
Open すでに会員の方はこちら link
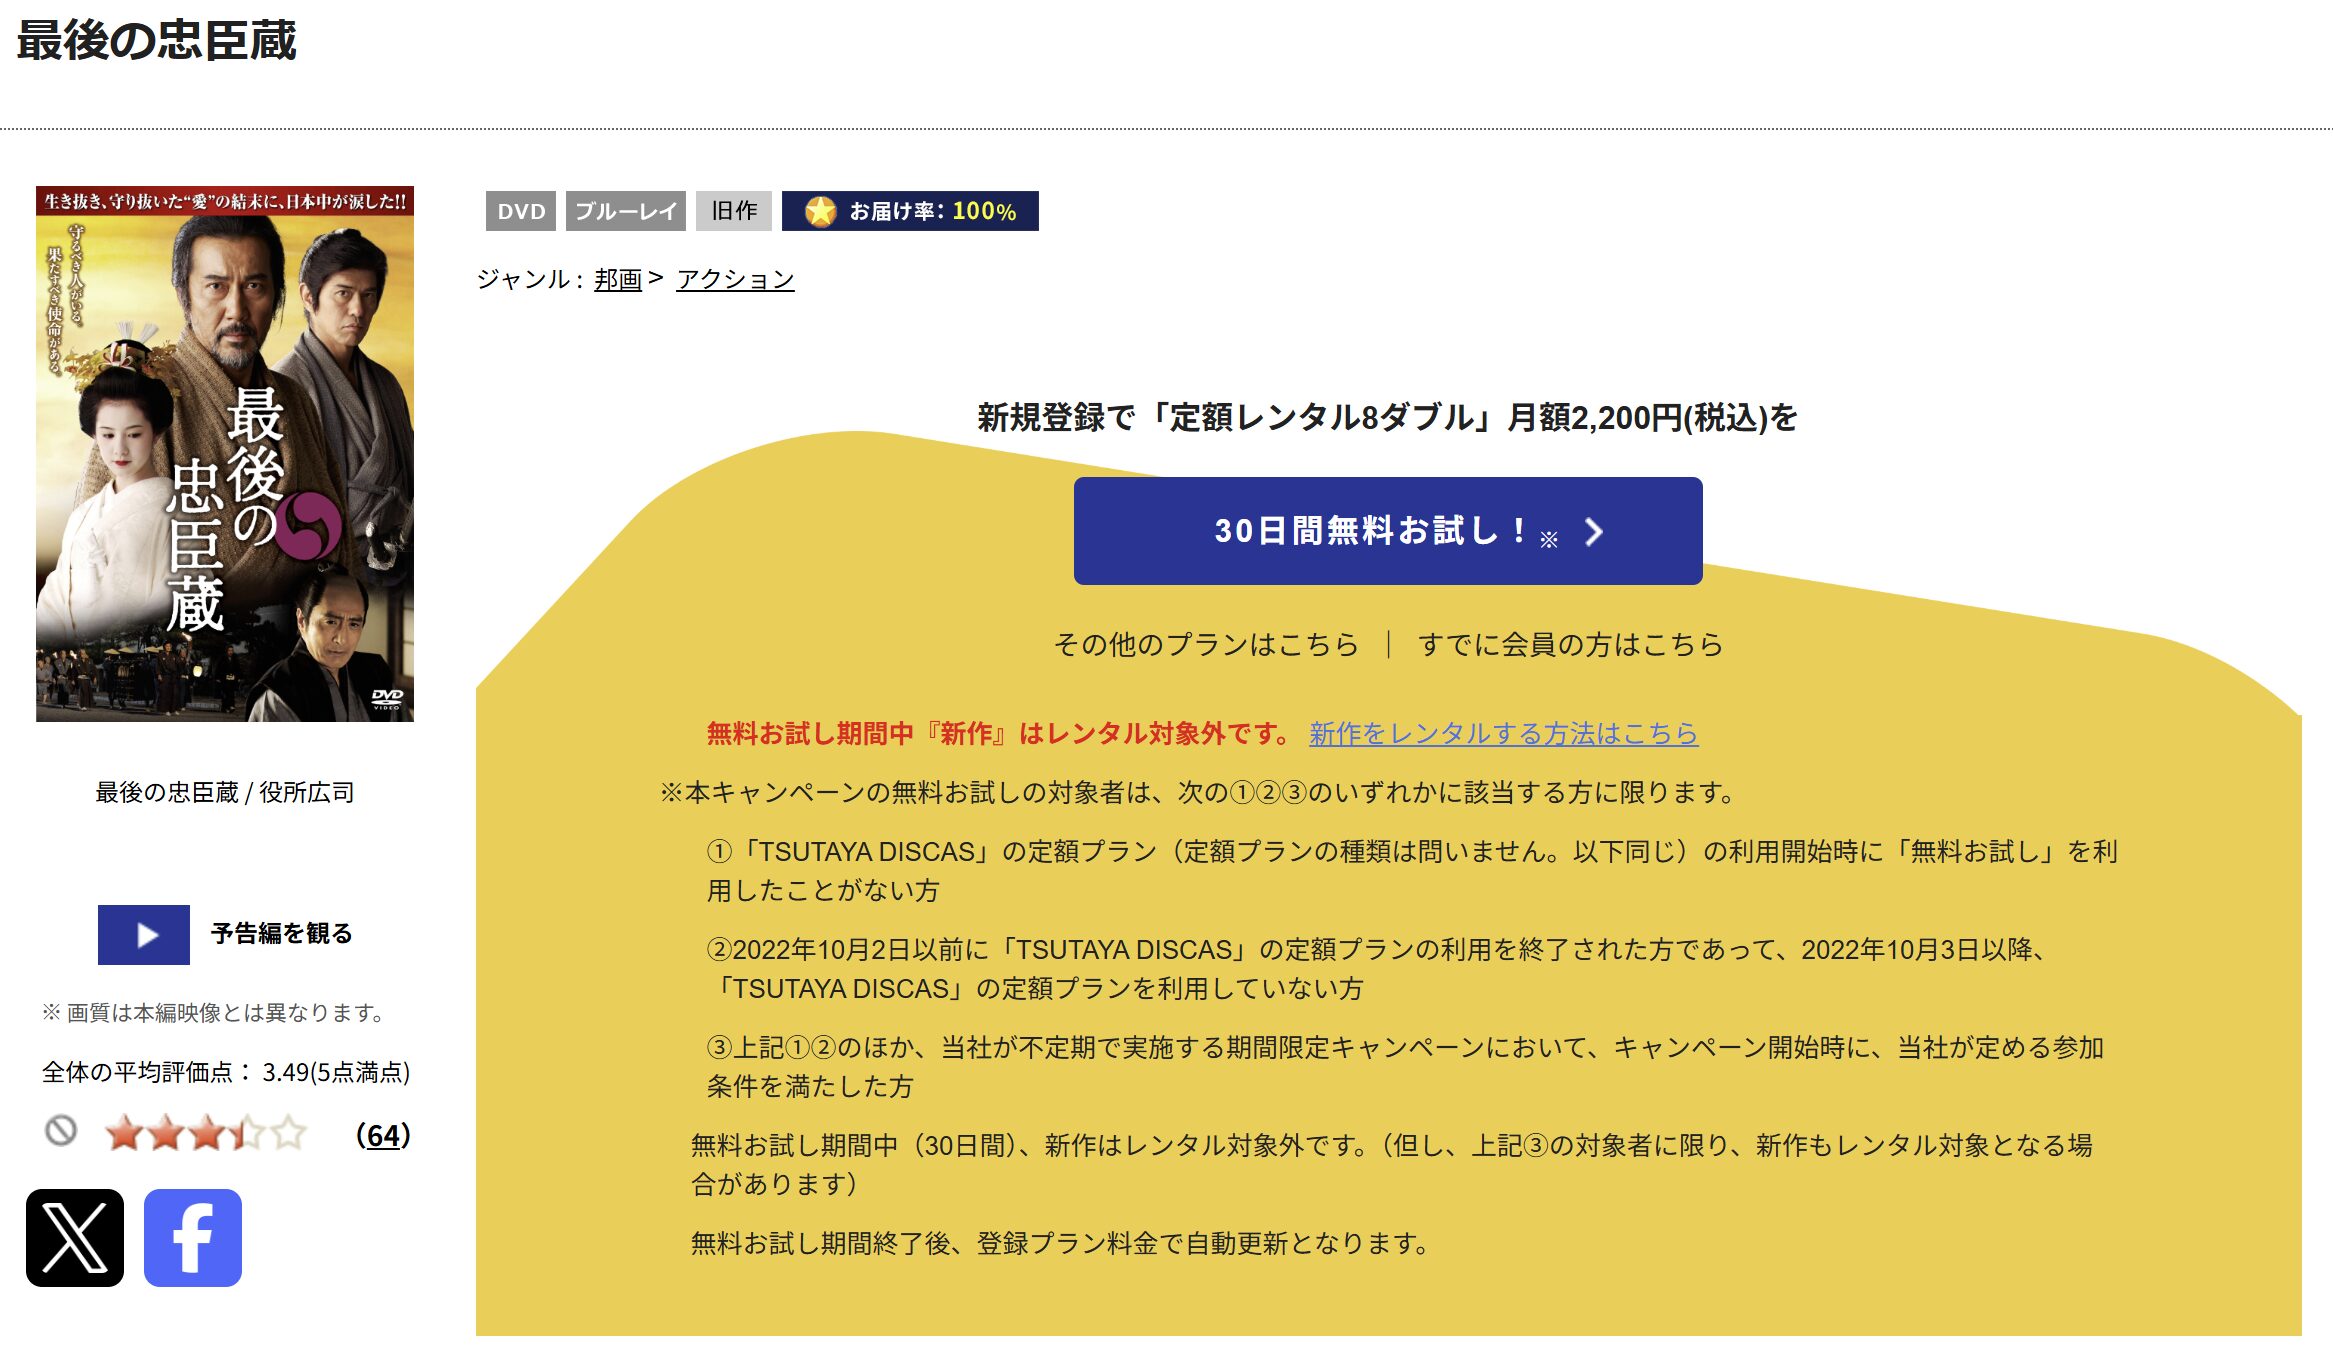tap(1571, 644)
